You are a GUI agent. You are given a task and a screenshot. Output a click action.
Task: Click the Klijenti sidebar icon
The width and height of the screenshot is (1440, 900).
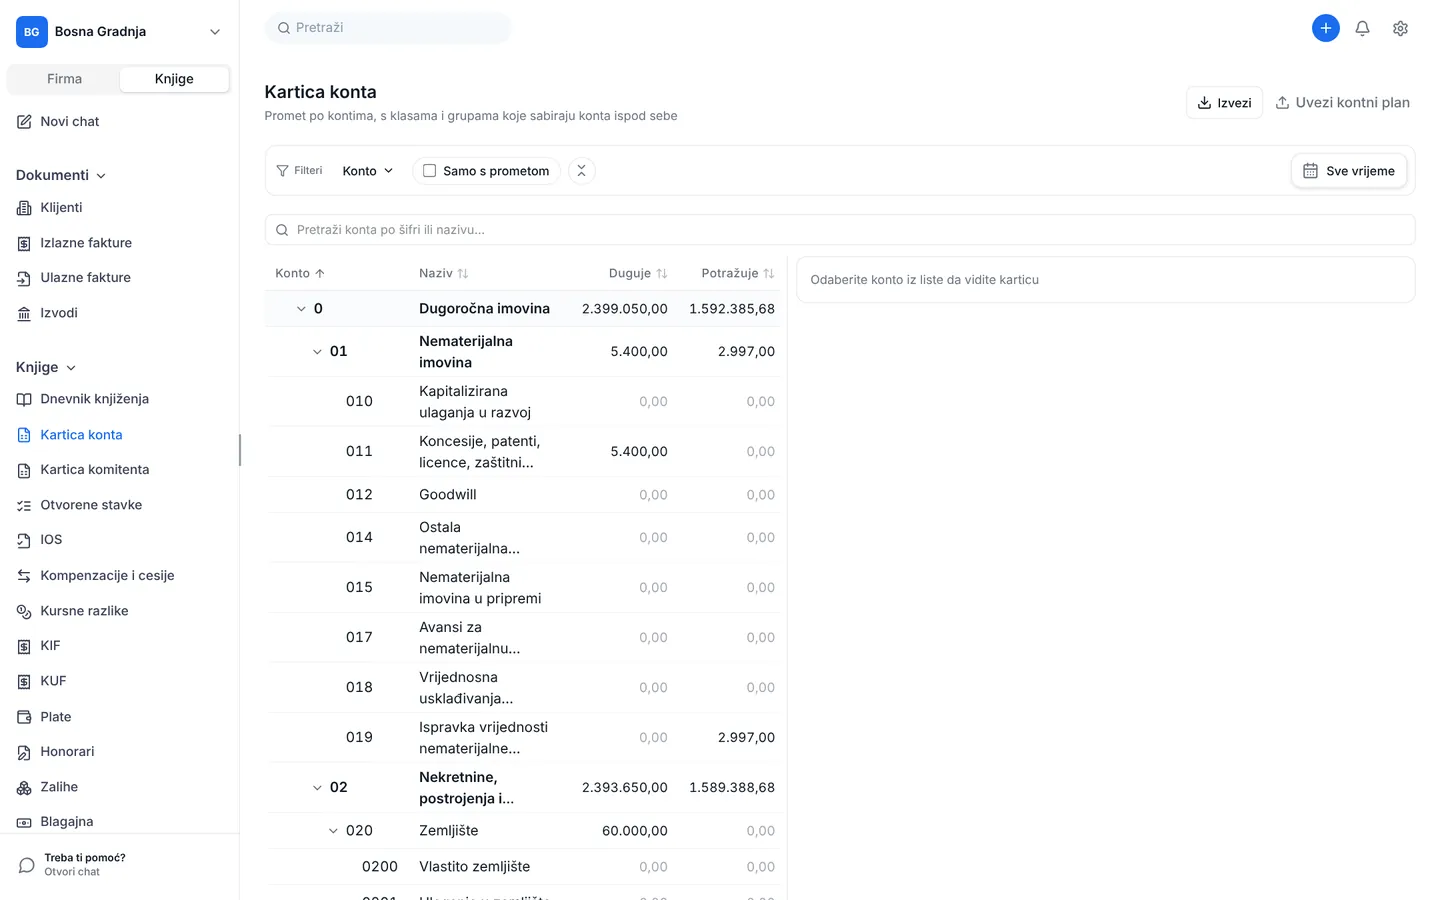click(24, 208)
